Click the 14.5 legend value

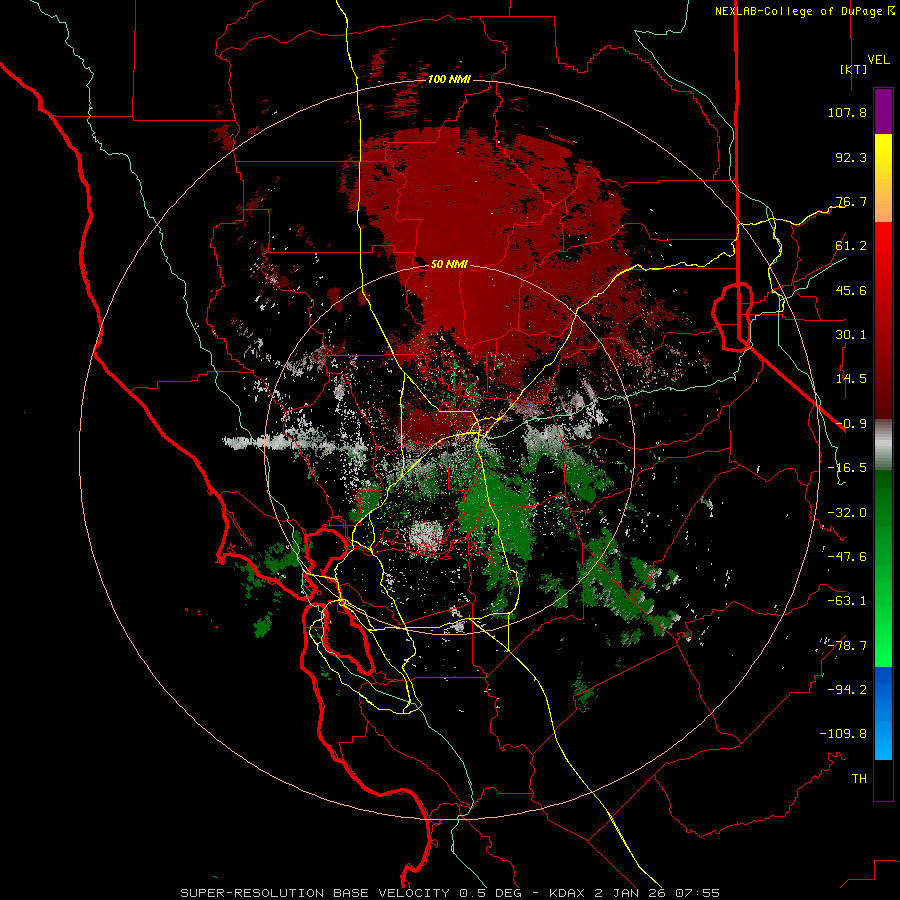[851, 379]
